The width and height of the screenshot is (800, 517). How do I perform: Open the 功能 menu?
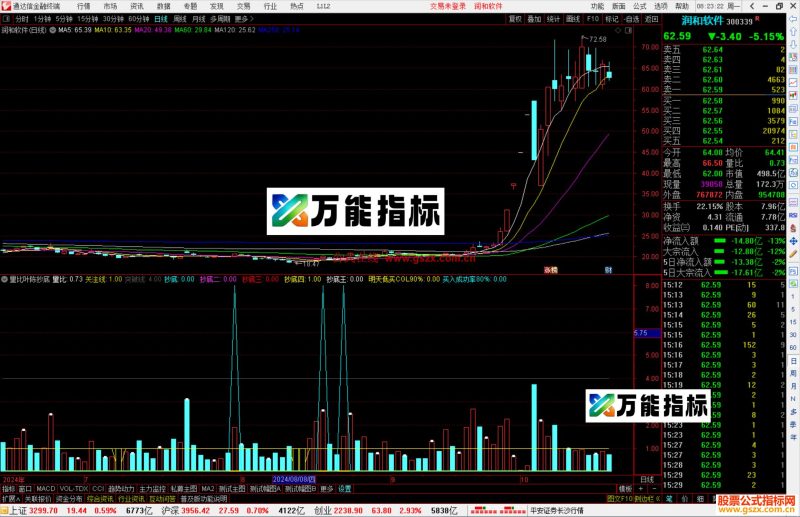[597, 6]
